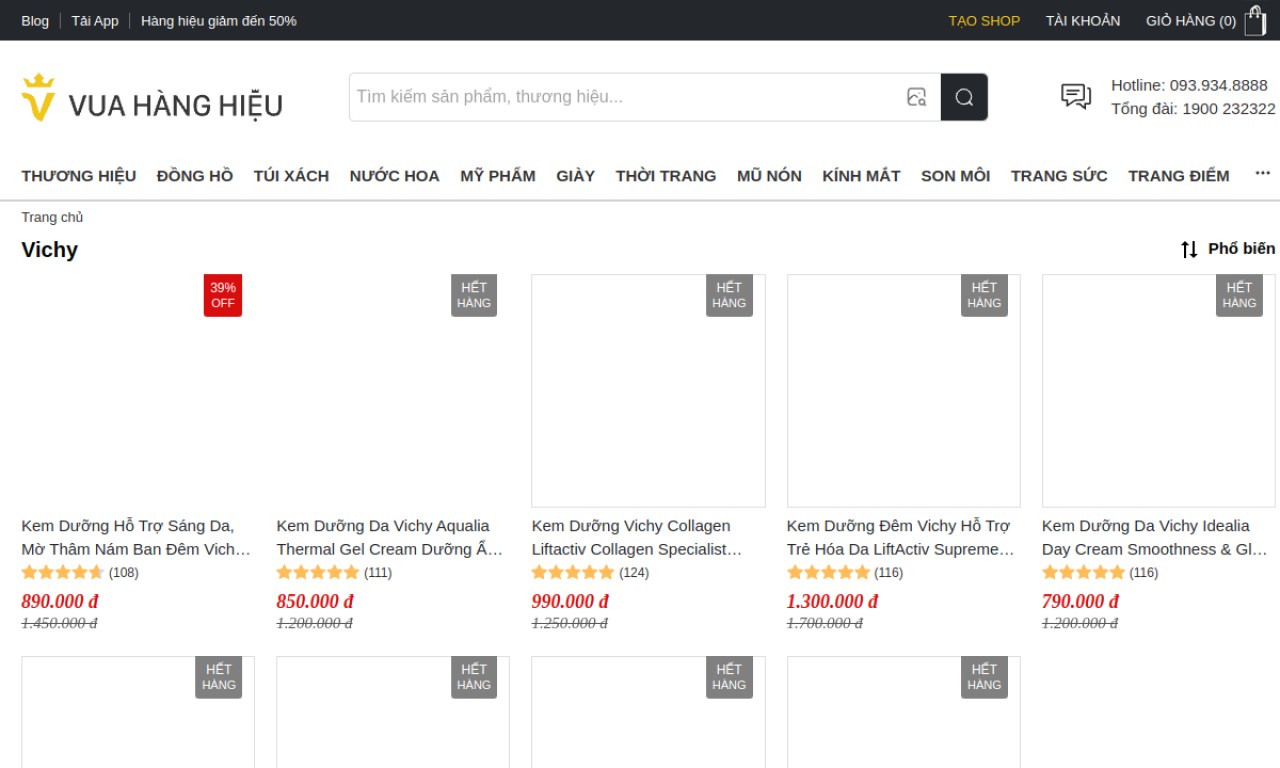Viewport: 1280px width, 768px height.
Task: Click the 790.000 đ price
Action: (1080, 601)
